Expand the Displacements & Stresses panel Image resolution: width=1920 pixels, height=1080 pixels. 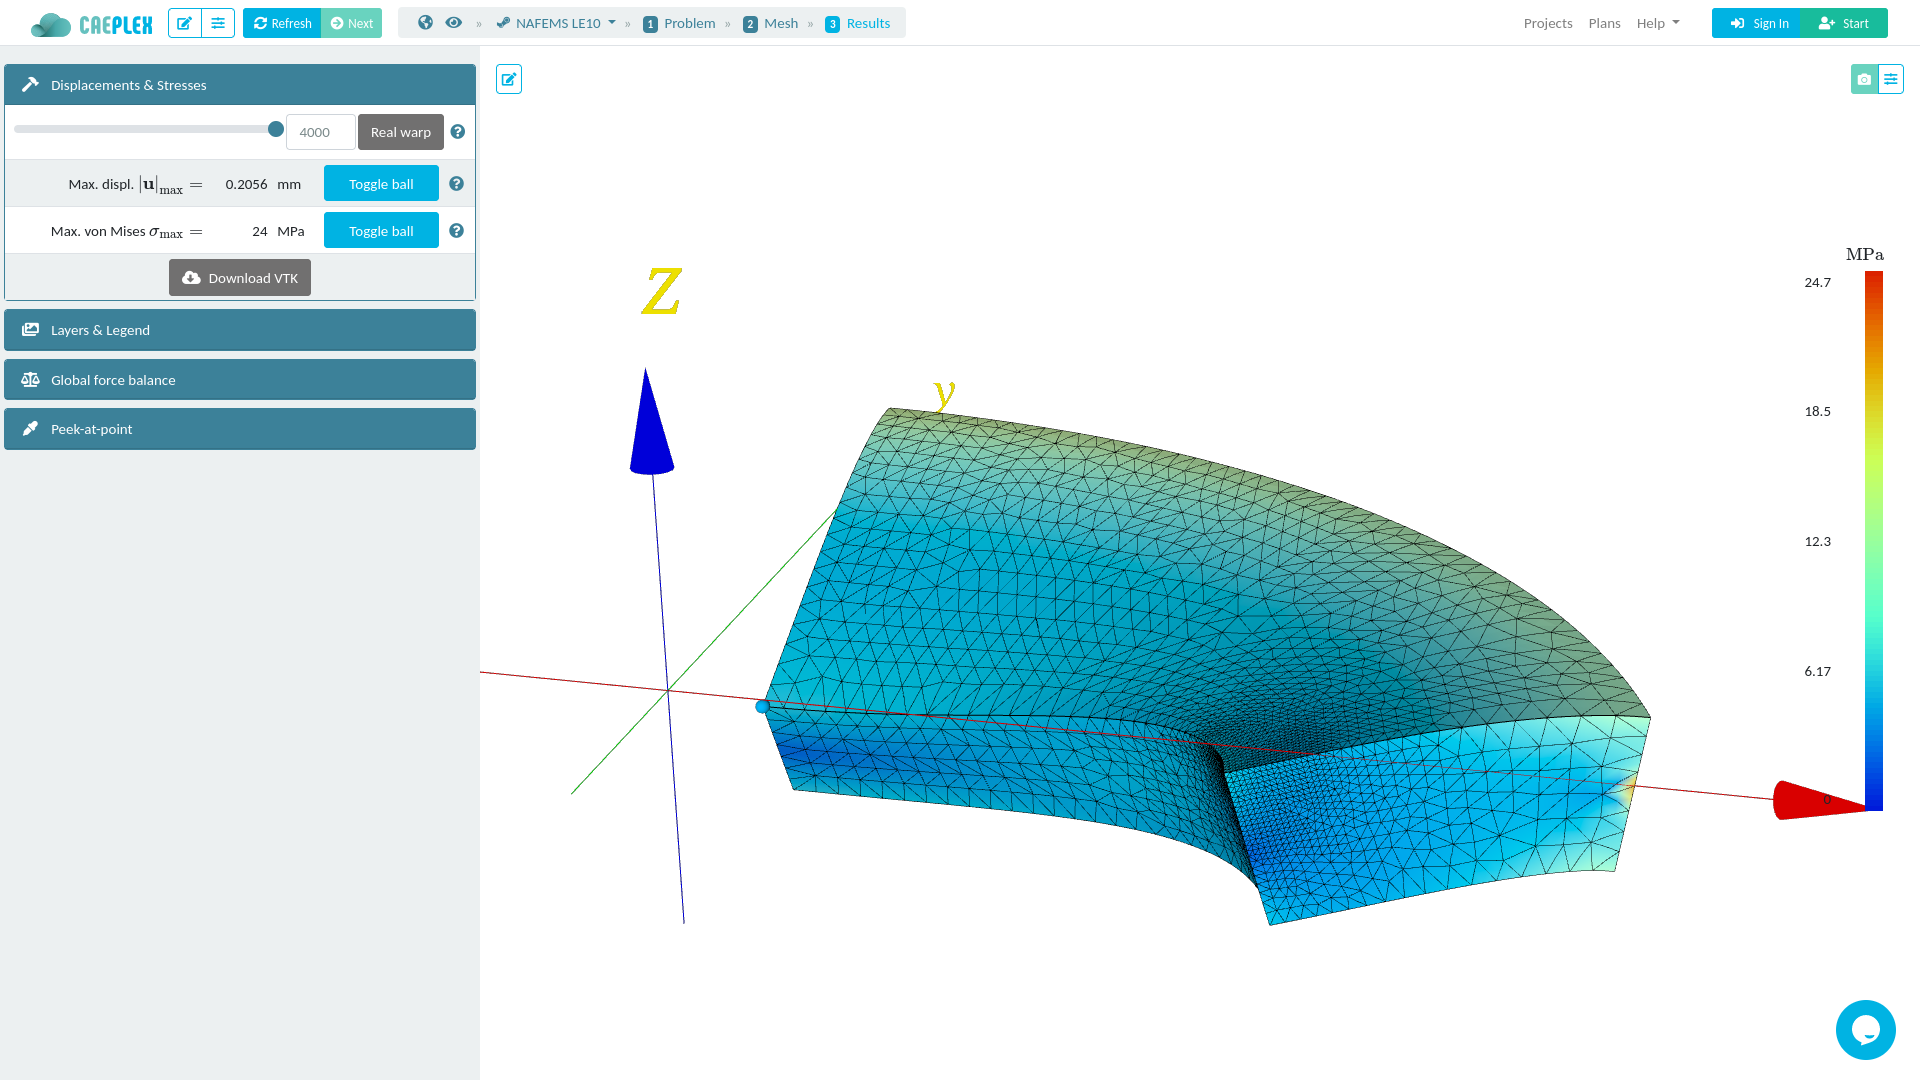(x=239, y=84)
